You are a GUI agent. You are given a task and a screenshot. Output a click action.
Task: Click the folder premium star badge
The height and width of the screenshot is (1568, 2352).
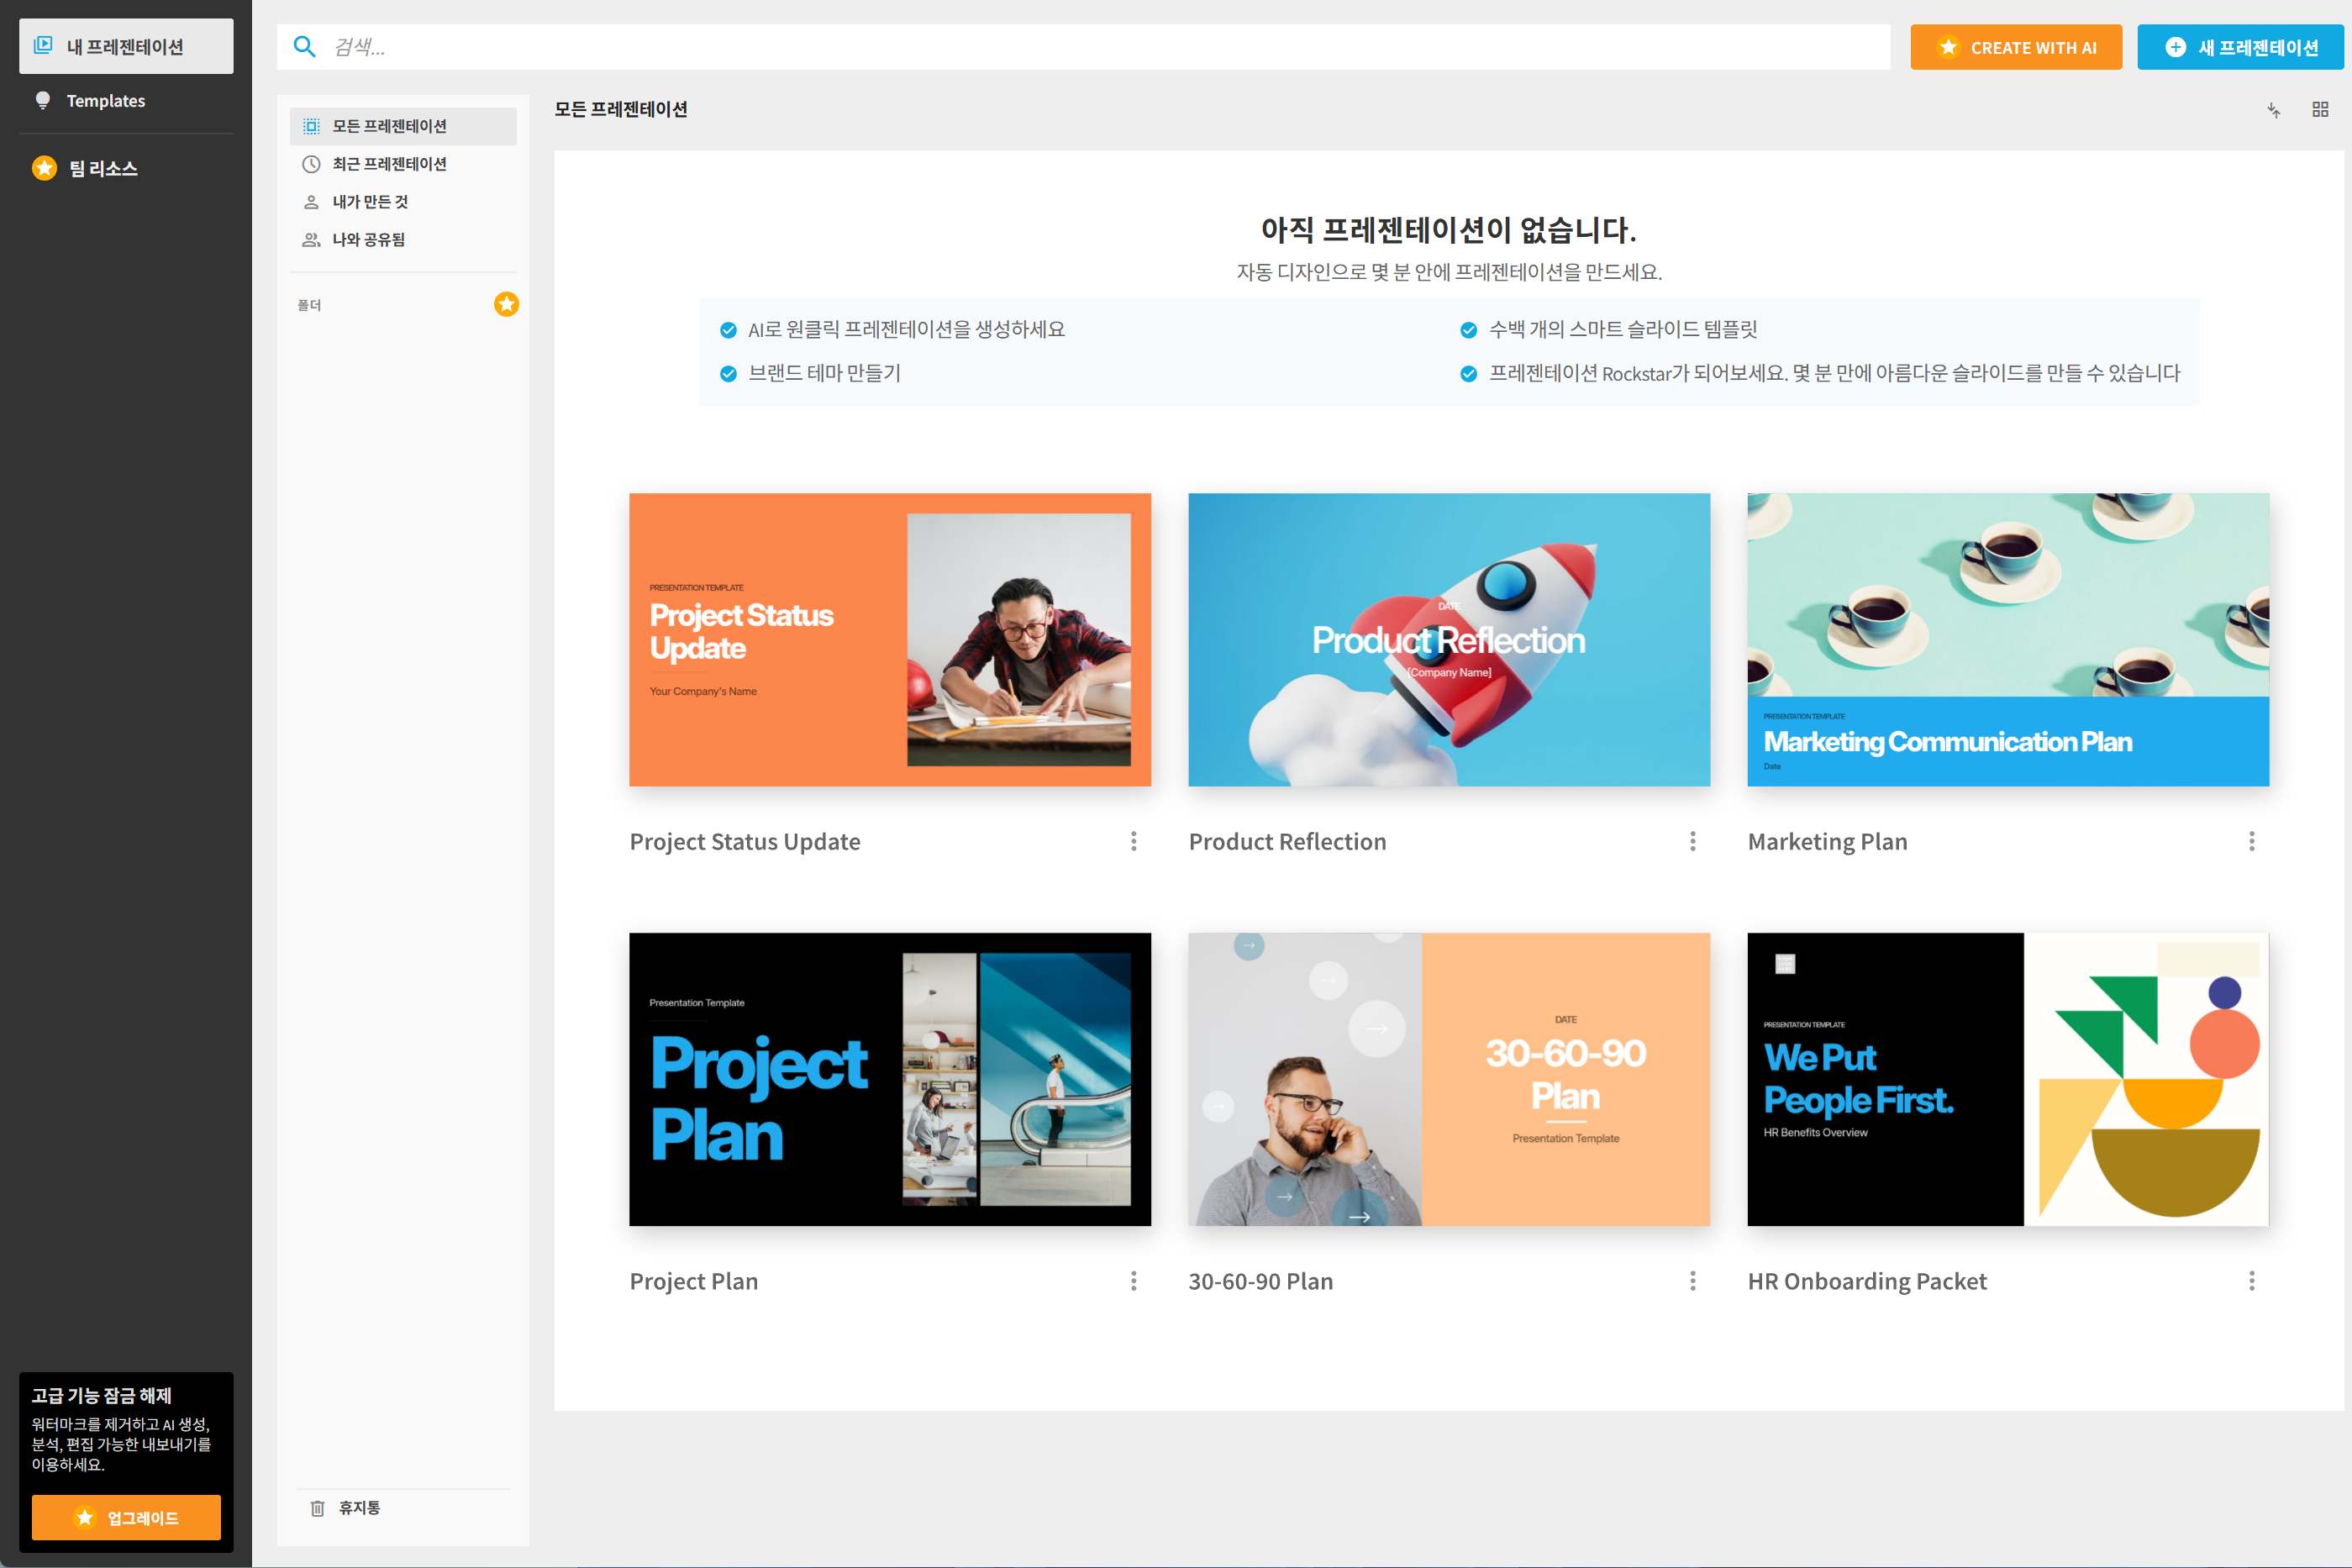click(x=506, y=304)
